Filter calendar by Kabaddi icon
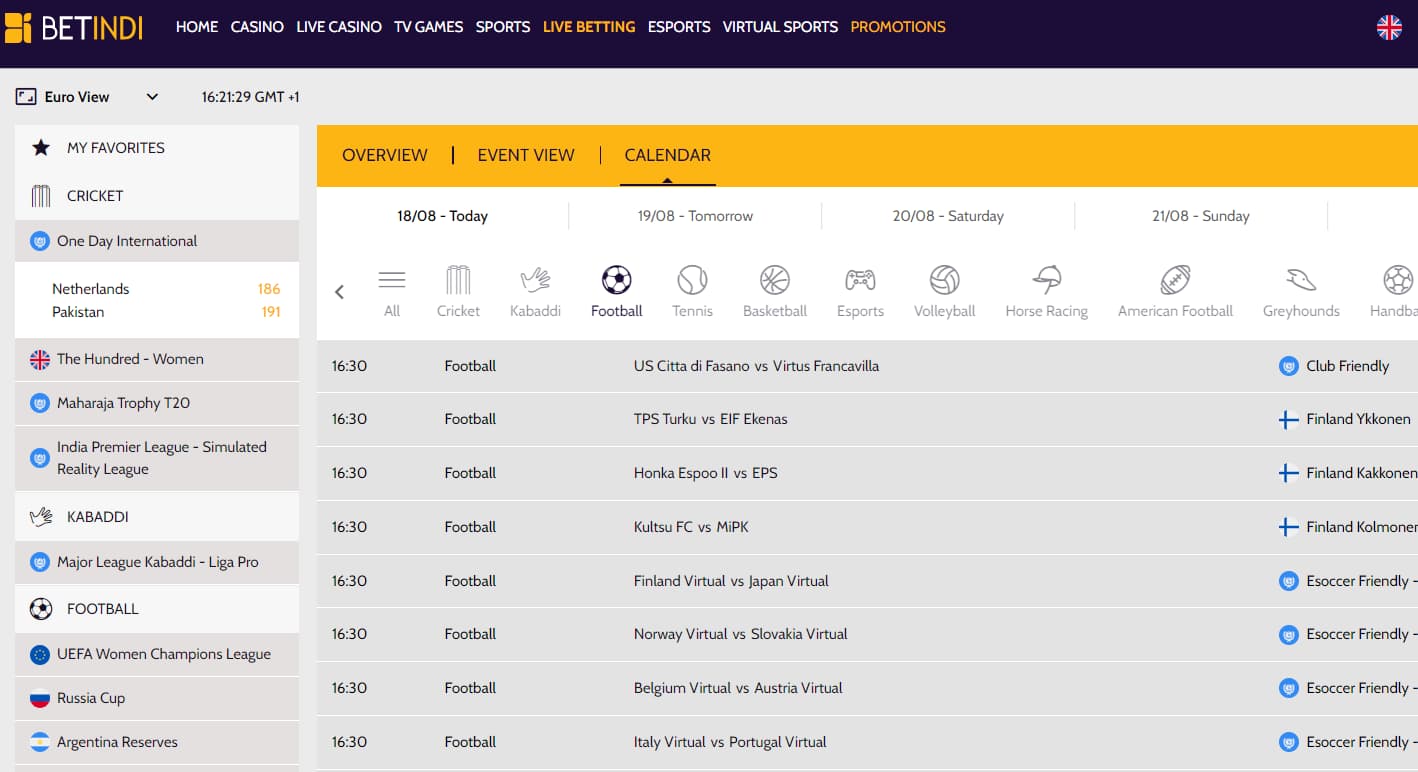The width and height of the screenshot is (1418, 772). click(535, 280)
